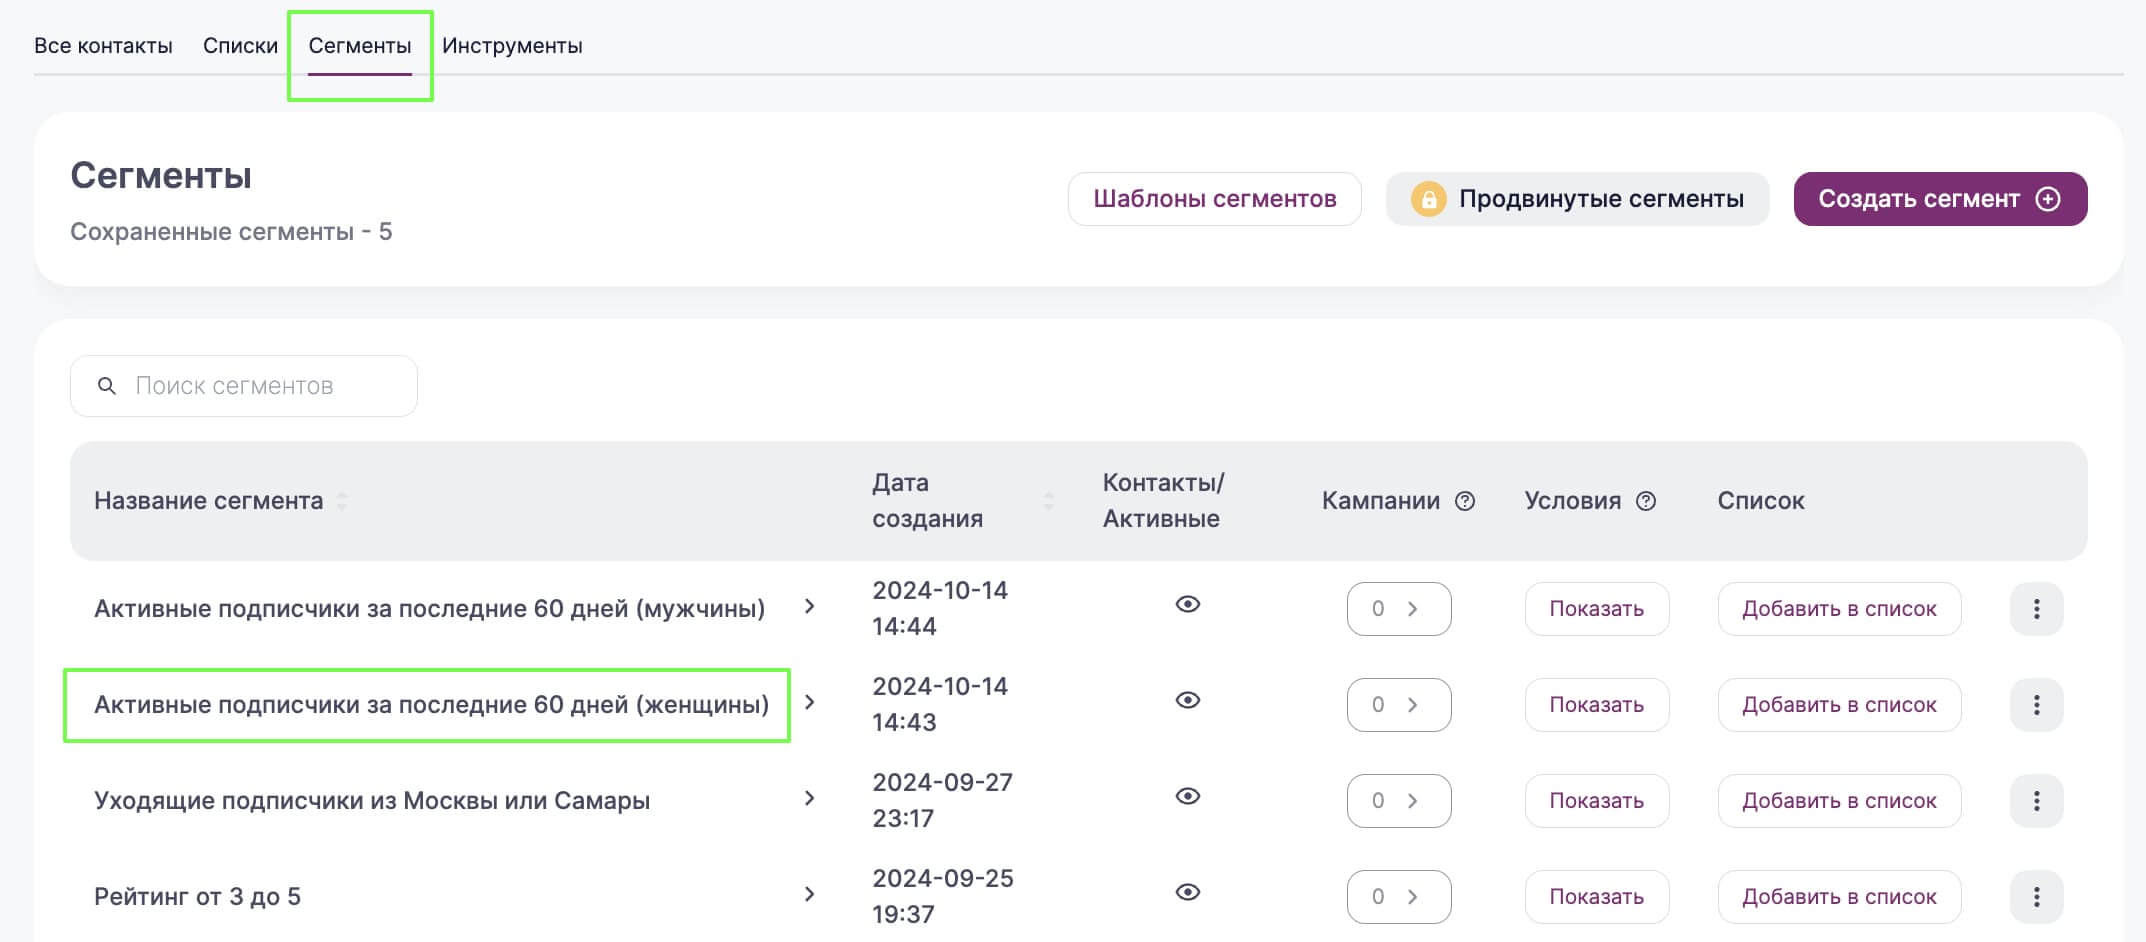
Task: Open segment Уходящие подписчики из Москвы или Самары
Action: (x=372, y=801)
